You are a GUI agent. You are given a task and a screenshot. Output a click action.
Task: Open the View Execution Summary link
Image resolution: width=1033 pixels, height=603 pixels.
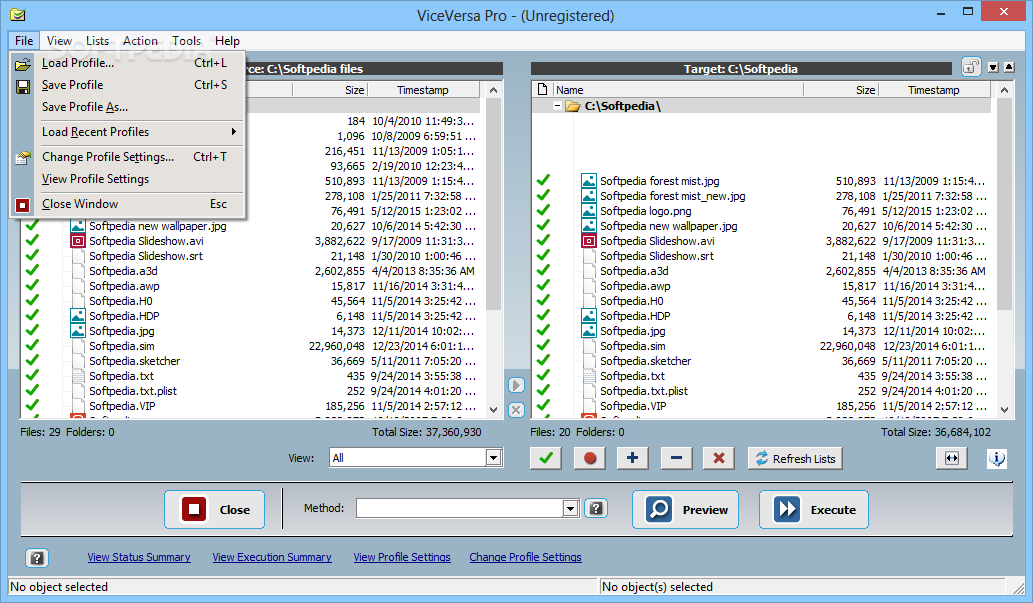272,558
